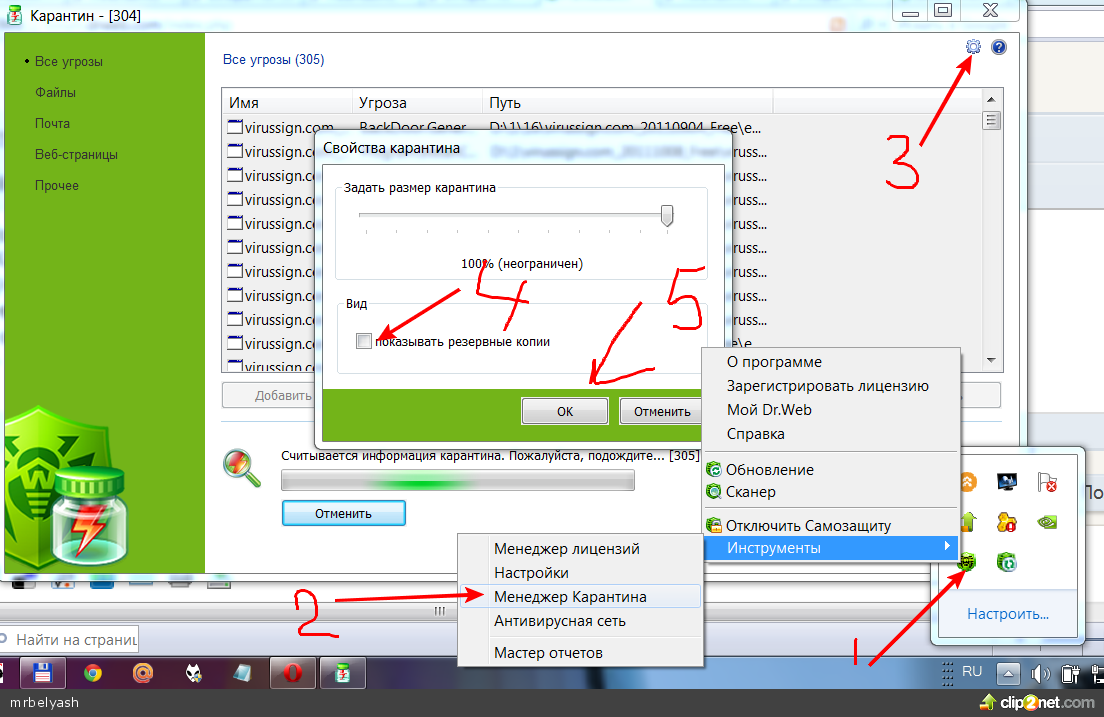Open help with the blue question mark icon
Viewport: 1104px width, 717px height.
click(x=998, y=47)
